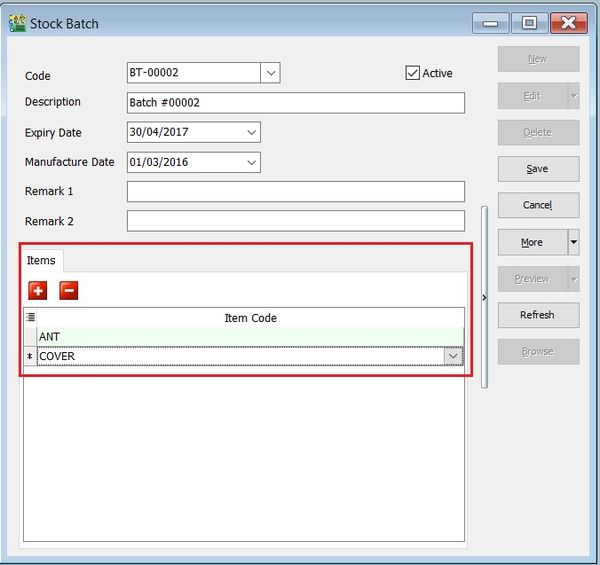This screenshot has height=565, width=600.
Task: Click the More button
Action: tap(532, 242)
